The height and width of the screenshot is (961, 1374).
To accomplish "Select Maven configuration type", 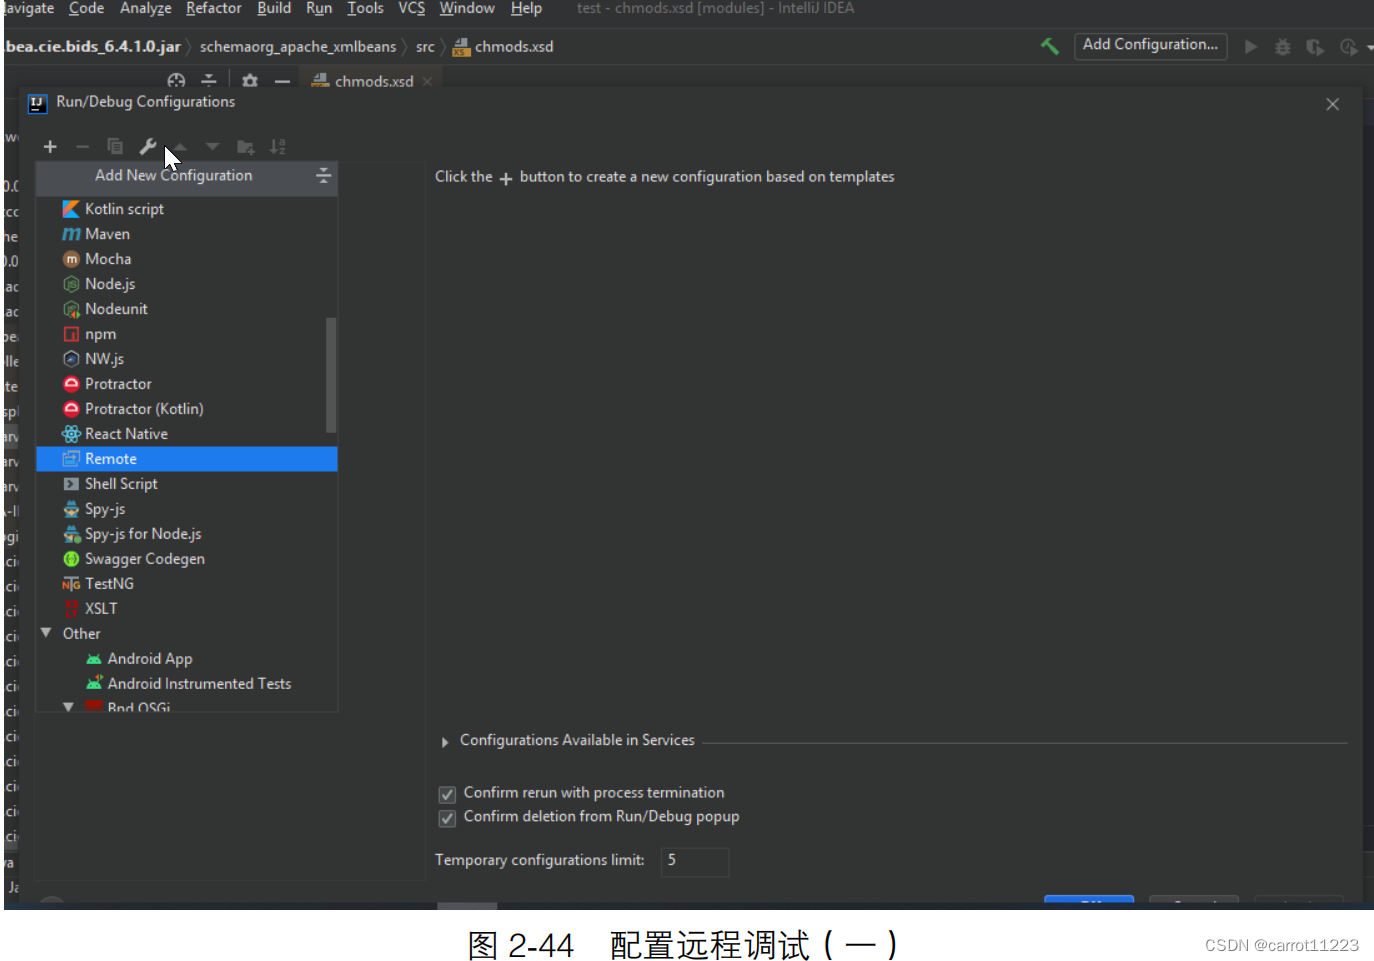I will point(187,234).
